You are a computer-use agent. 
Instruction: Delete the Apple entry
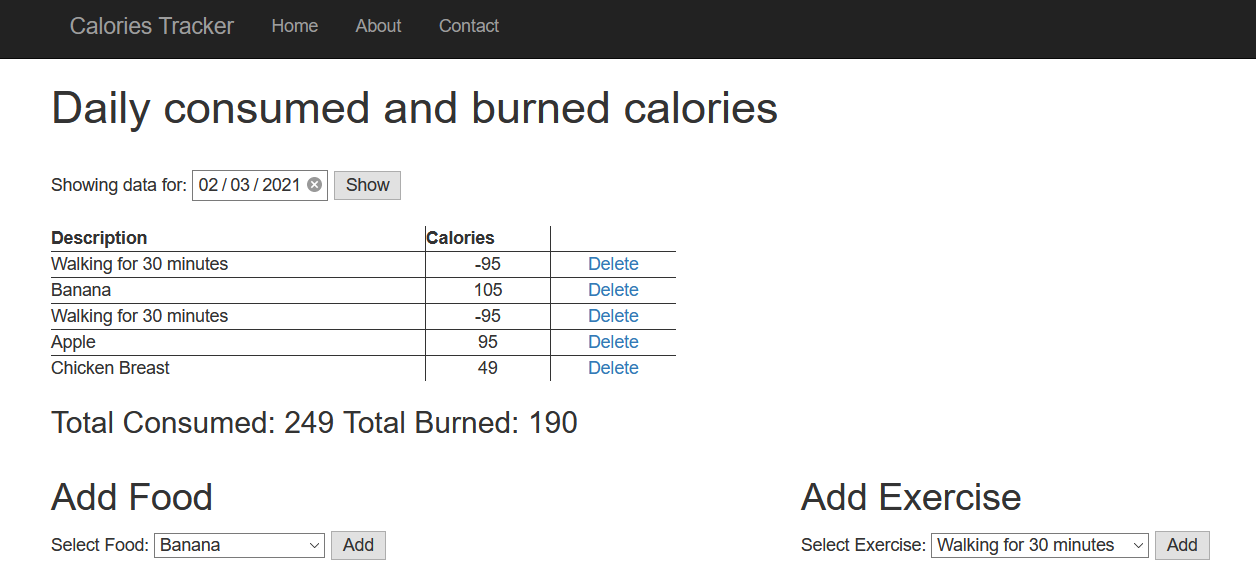coord(613,342)
